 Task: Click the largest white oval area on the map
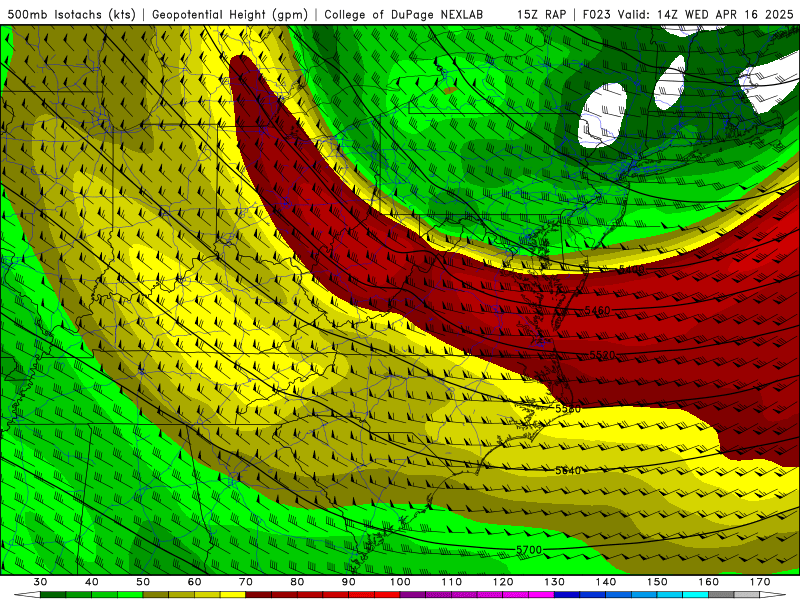click(603, 115)
